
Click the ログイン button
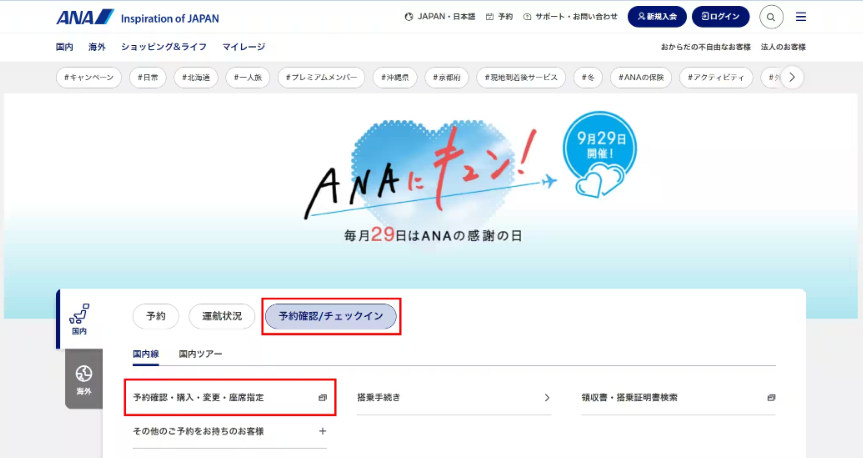tap(720, 17)
